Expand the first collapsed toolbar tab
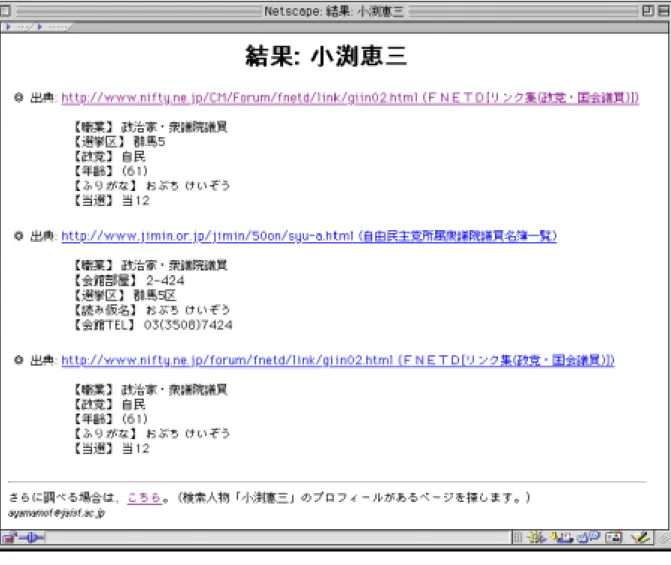 coord(18,27)
